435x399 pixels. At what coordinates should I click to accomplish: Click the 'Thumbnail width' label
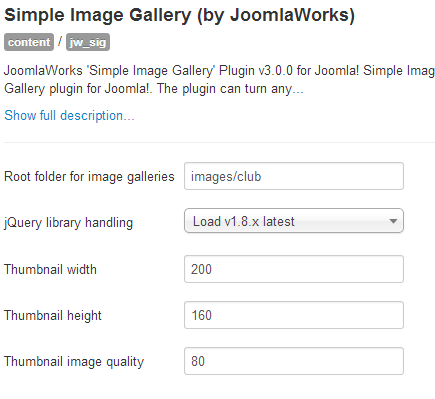pos(50,269)
